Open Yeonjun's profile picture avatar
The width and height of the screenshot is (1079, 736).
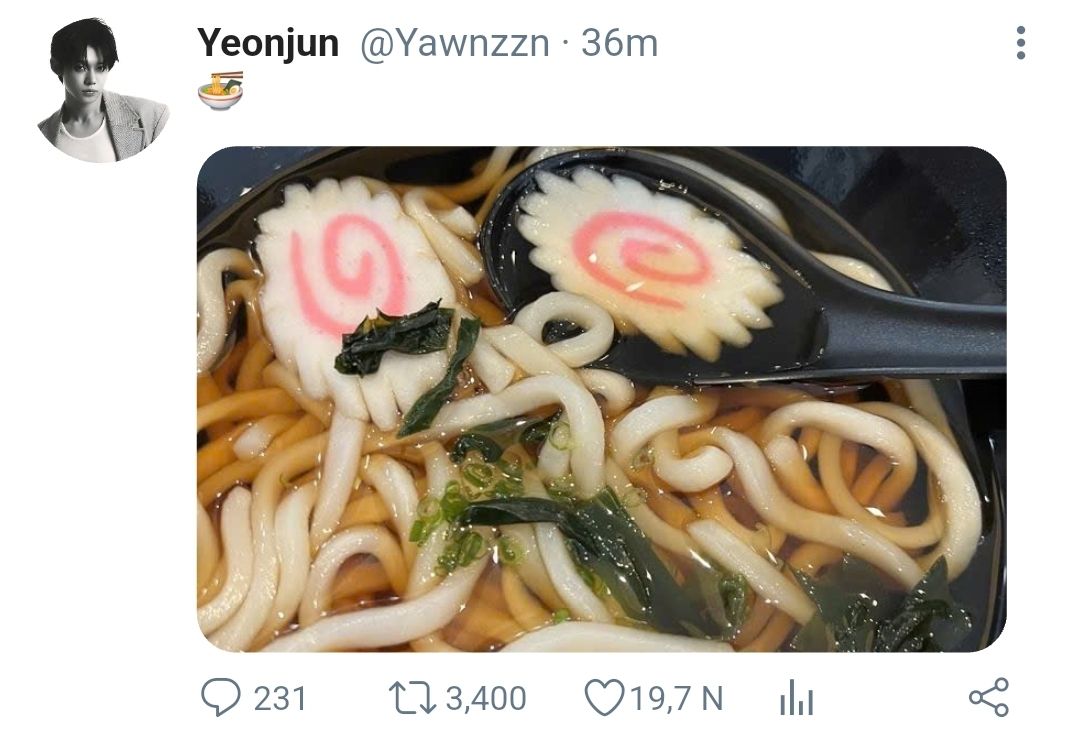(x=102, y=90)
